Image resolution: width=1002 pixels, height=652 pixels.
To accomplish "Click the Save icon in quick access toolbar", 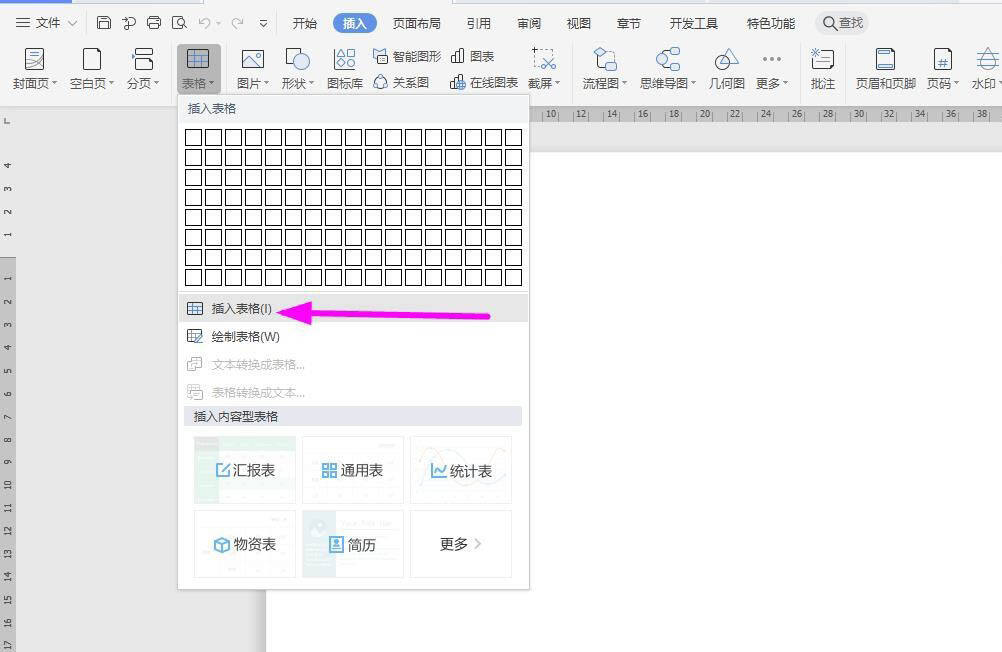I will coord(104,21).
